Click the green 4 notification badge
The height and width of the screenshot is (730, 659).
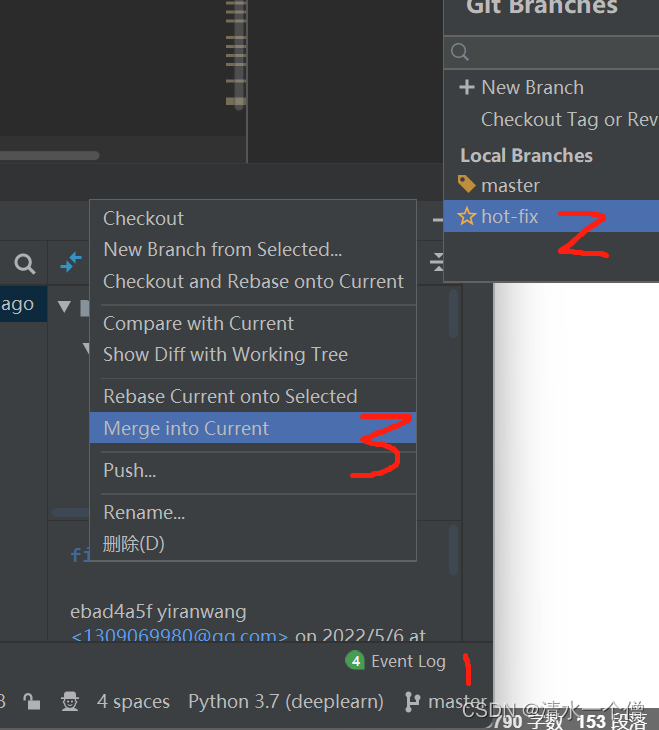click(x=355, y=661)
